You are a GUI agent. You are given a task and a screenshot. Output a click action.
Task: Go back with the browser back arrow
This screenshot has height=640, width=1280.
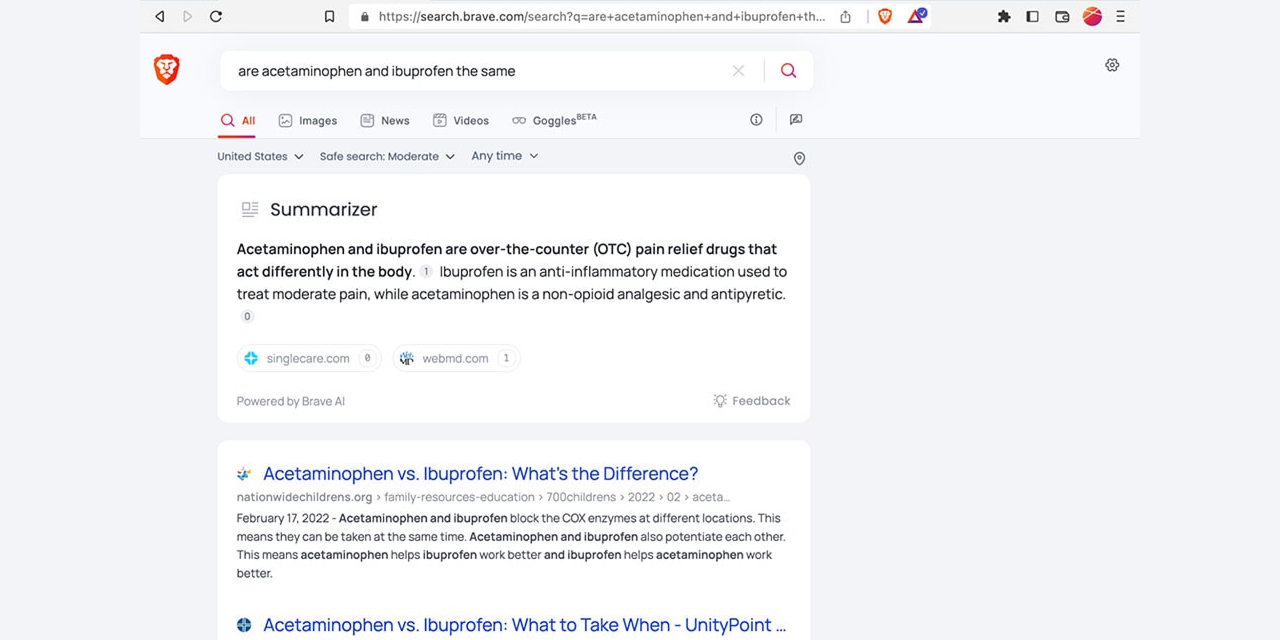coord(160,16)
